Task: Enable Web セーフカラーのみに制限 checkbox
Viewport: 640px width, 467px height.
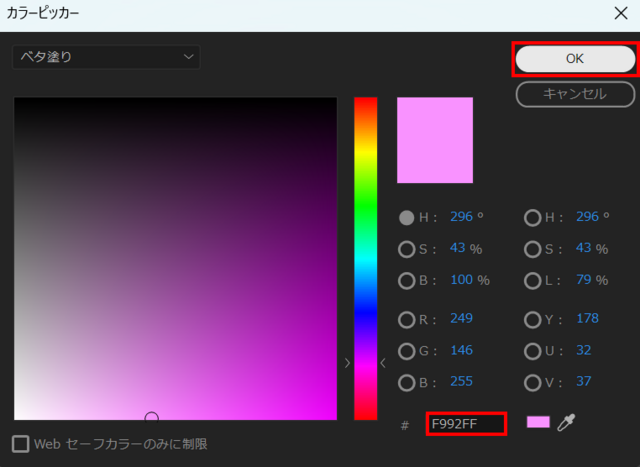Action: (x=21, y=443)
